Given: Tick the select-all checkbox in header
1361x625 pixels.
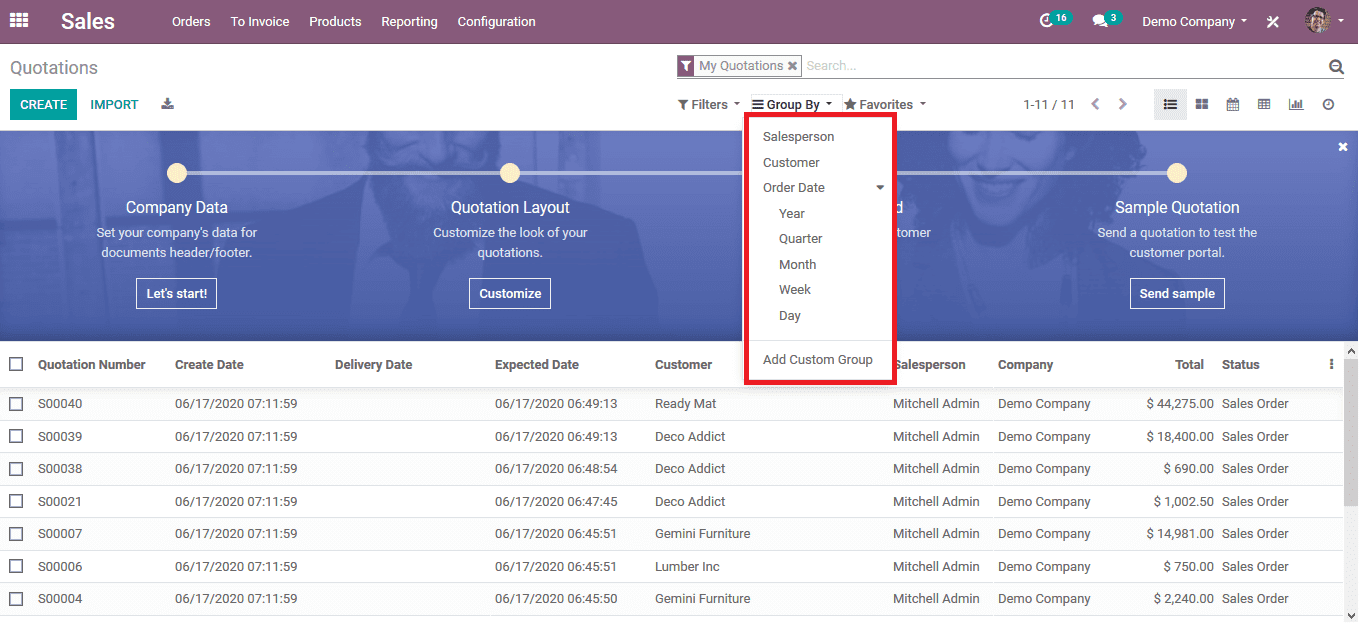Looking at the screenshot, I should pyautogui.click(x=16, y=364).
